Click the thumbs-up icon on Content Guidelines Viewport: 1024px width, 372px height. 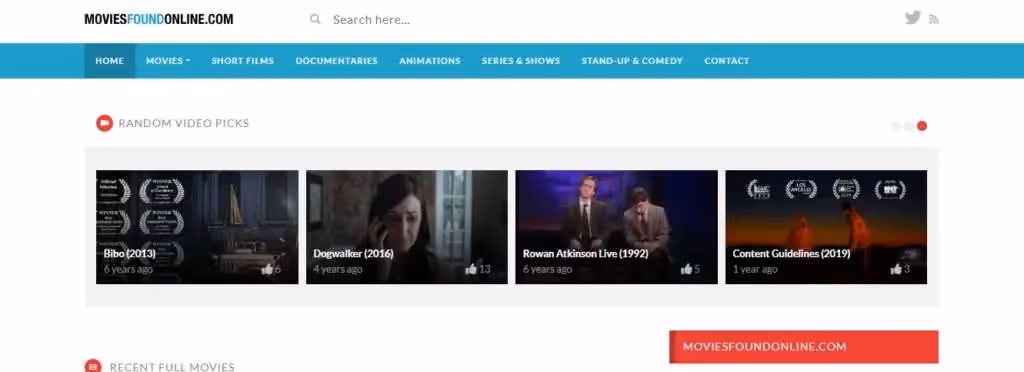click(x=896, y=269)
